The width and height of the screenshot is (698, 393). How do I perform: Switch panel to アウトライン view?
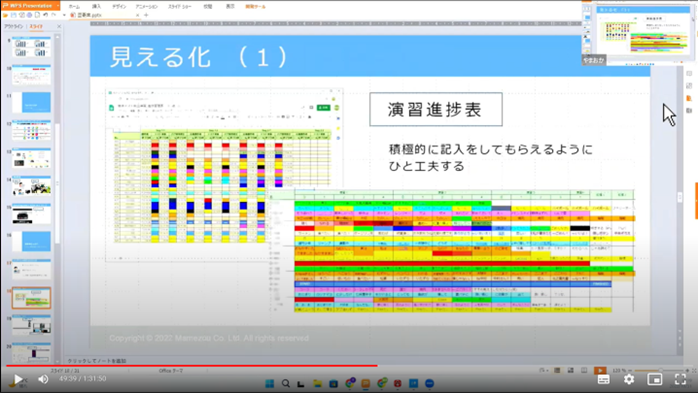[13, 27]
